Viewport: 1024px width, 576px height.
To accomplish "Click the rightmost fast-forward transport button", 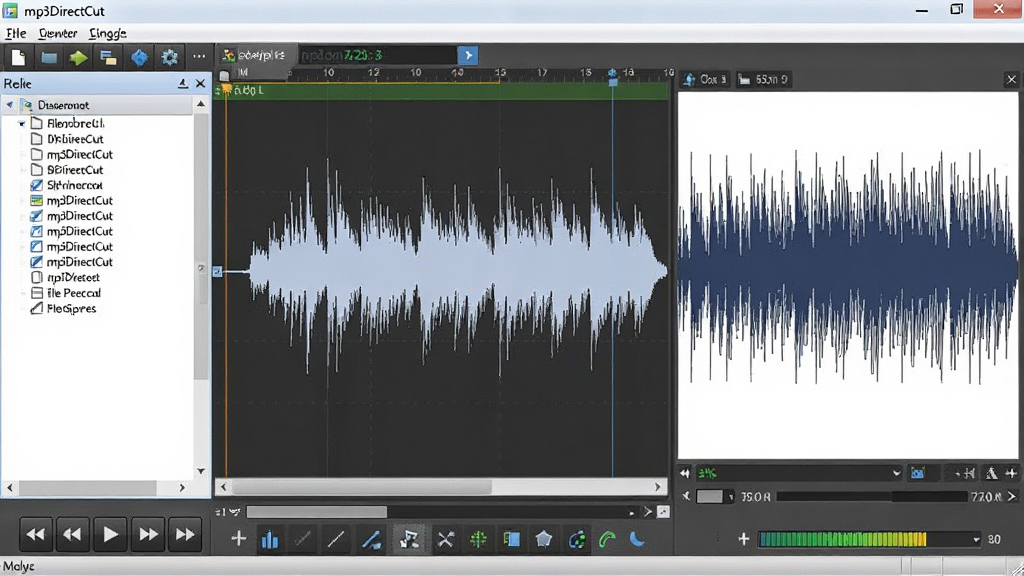I will (x=185, y=535).
